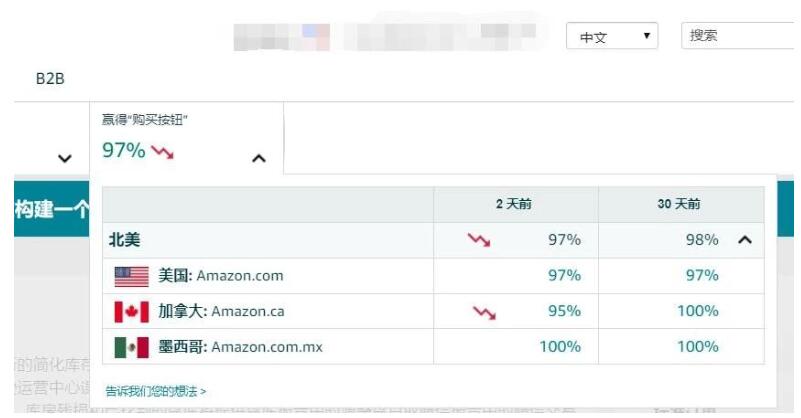Viewport: 801px width, 418px height.
Task: Open the 中文 language dropdown
Action: pos(612,37)
